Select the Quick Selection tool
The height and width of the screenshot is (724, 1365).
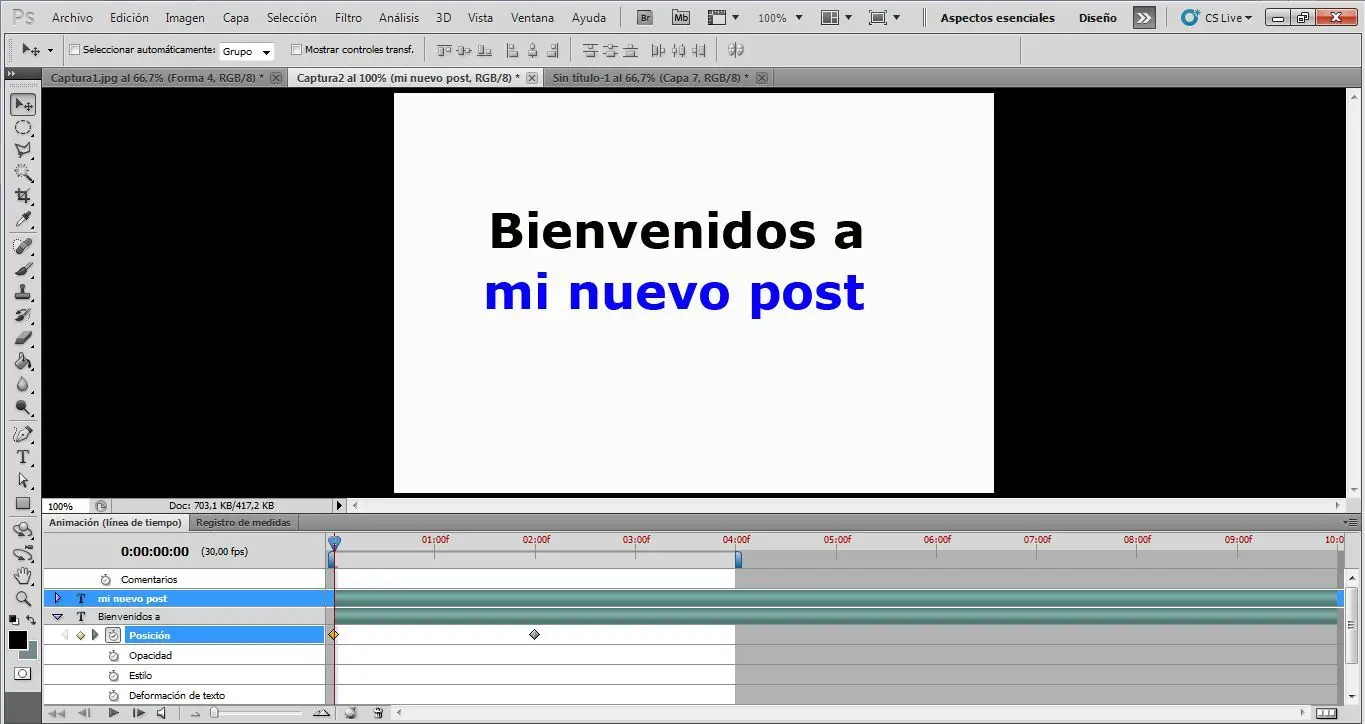pyautogui.click(x=23, y=174)
